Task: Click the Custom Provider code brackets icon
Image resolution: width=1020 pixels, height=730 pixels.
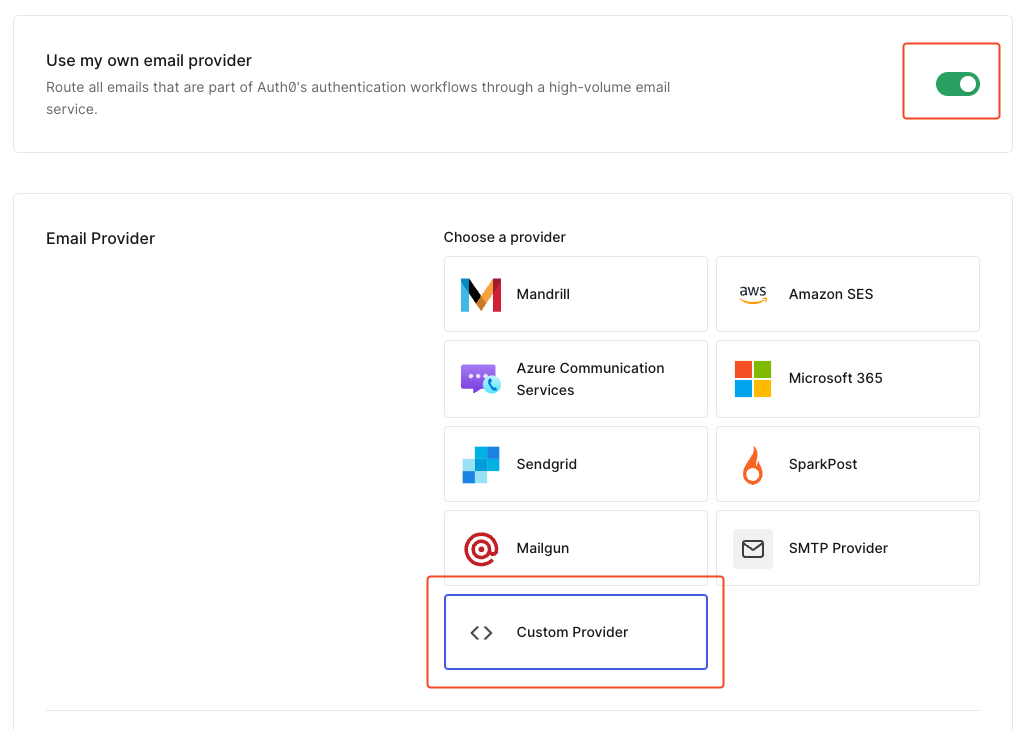Action: [481, 633]
